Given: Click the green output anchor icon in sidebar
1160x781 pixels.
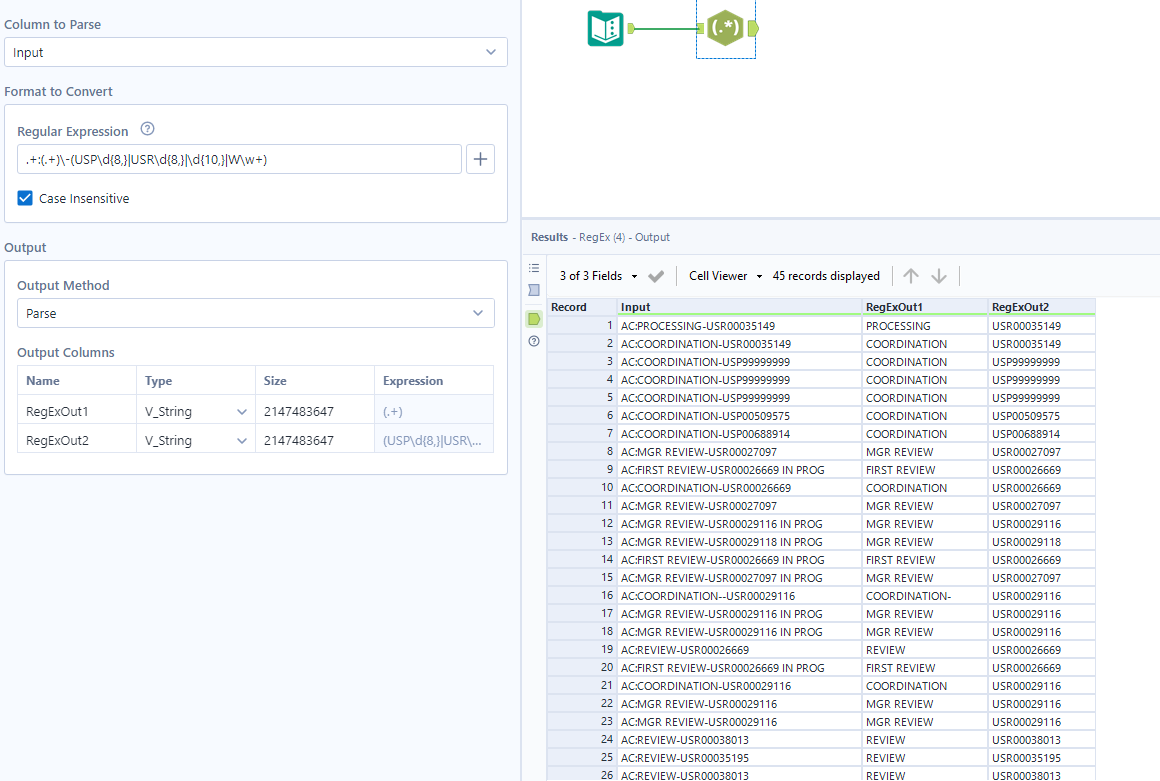Looking at the screenshot, I should tap(533, 318).
